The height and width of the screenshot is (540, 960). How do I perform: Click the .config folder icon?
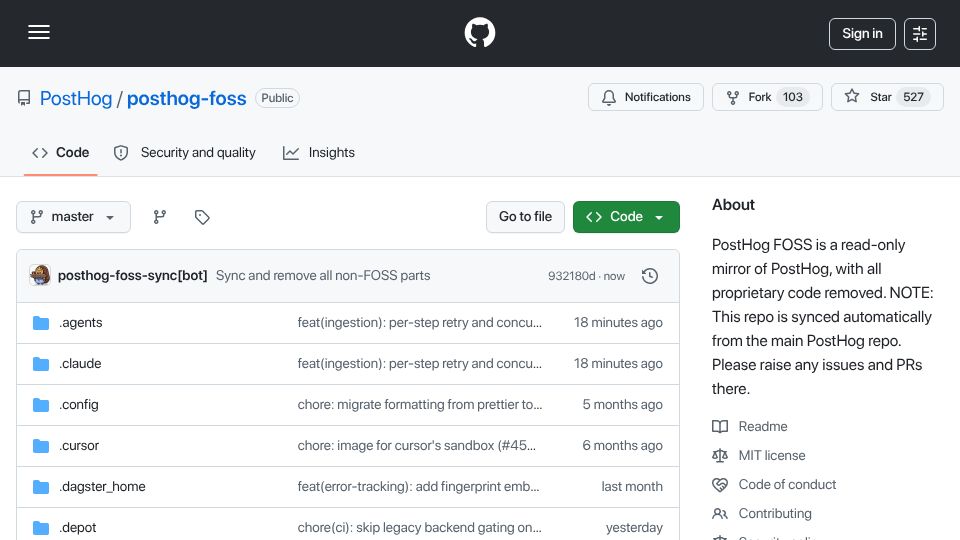click(x=41, y=405)
